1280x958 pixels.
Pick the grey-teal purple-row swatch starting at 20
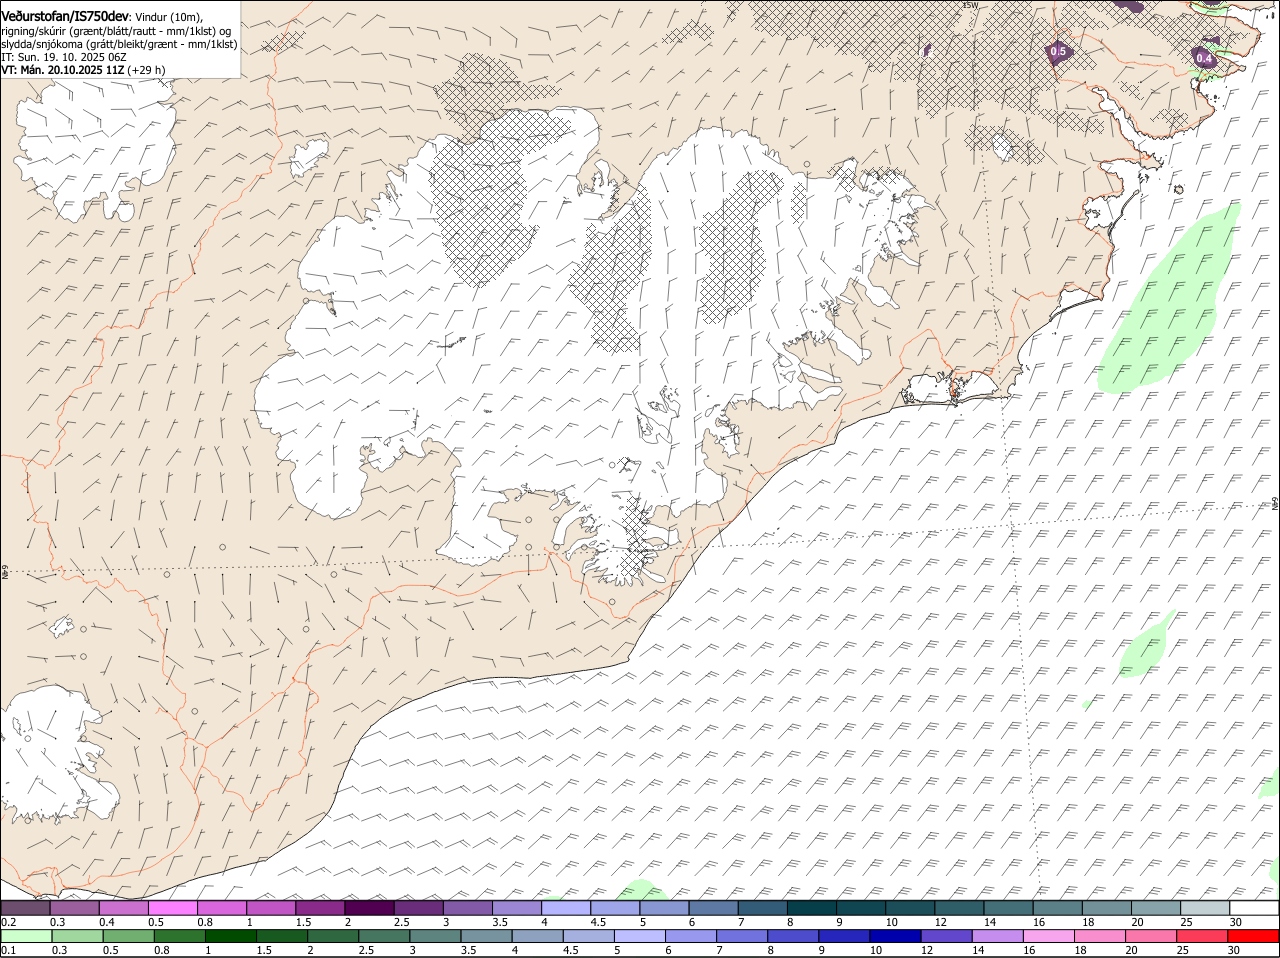(1156, 908)
